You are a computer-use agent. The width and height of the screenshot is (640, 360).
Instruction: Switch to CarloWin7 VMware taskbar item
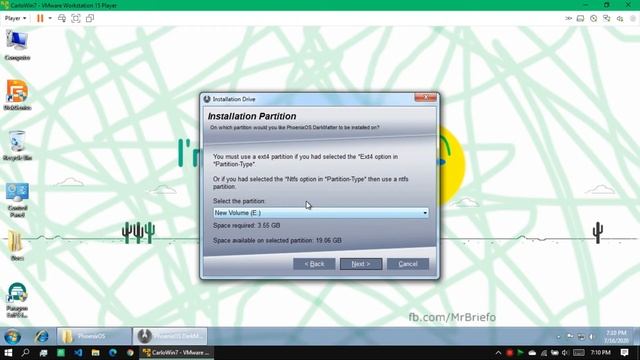pyautogui.click(x=176, y=353)
